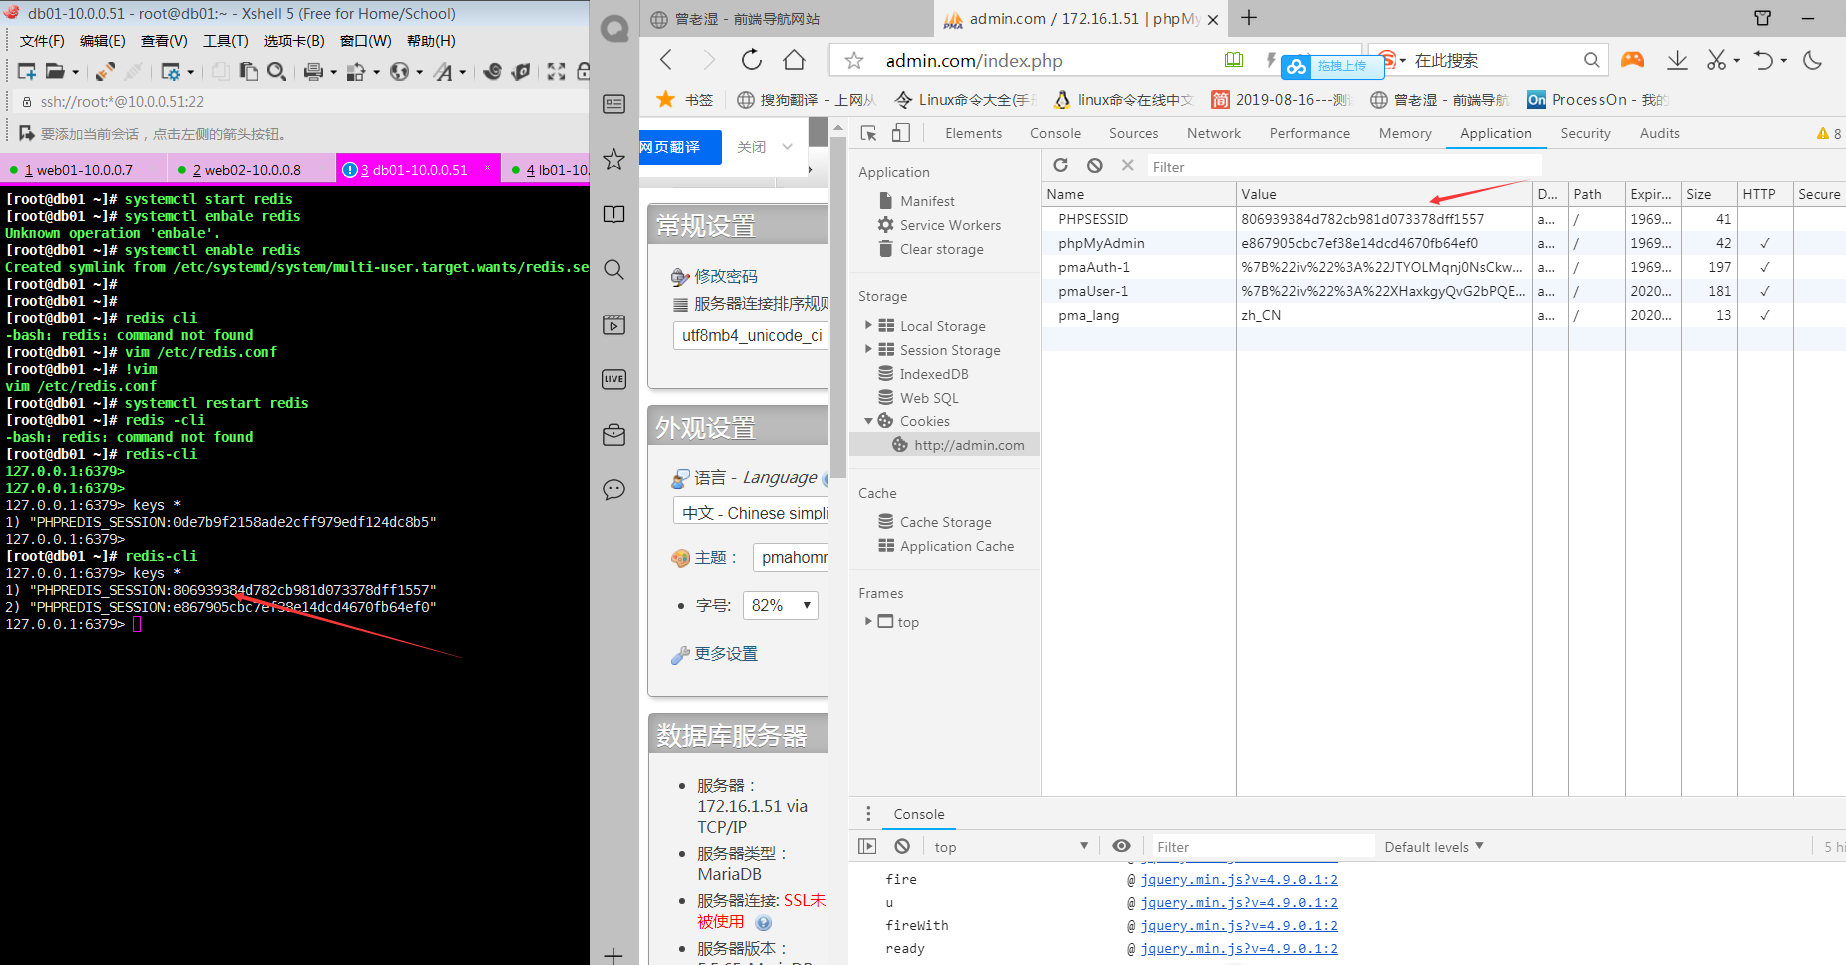Collapse the Cookies tree

[x=868, y=421]
